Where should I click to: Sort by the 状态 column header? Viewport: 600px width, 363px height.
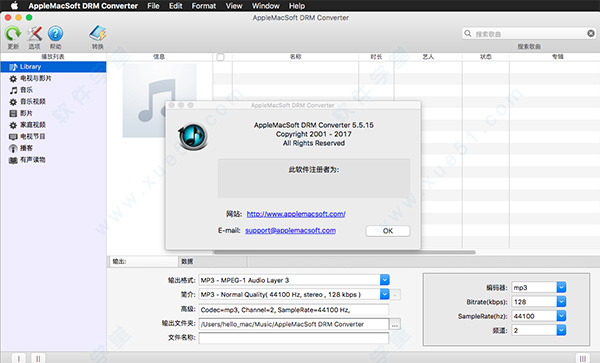(x=486, y=57)
